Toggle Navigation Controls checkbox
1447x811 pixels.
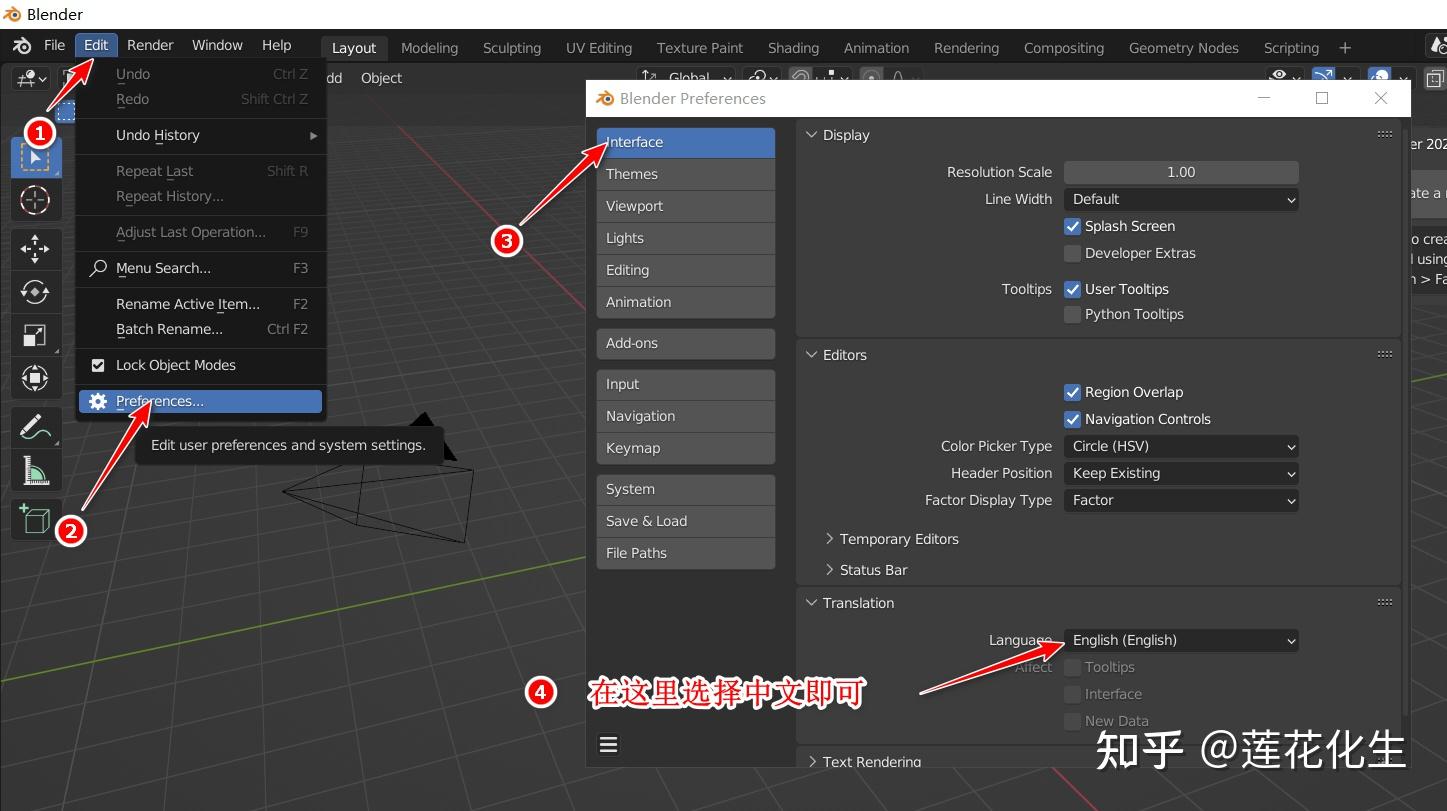coord(1073,419)
